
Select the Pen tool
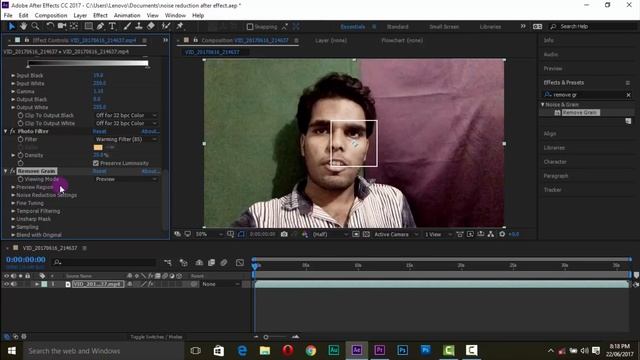(100, 26)
